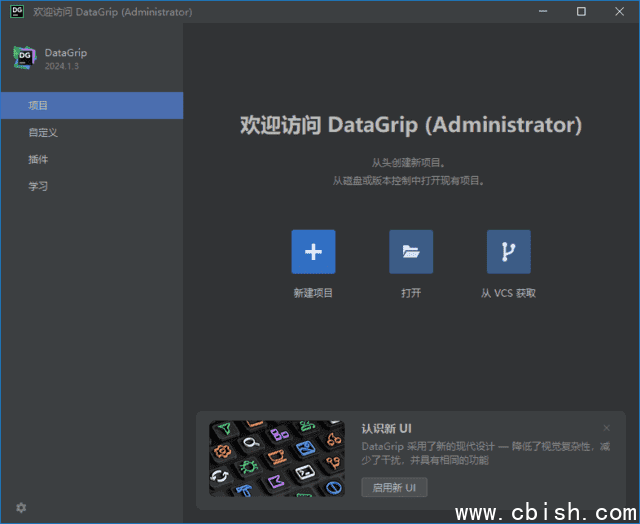Image resolution: width=640 pixels, height=524 pixels.
Task: Click the 新建项目 label
Action: pyautogui.click(x=313, y=293)
